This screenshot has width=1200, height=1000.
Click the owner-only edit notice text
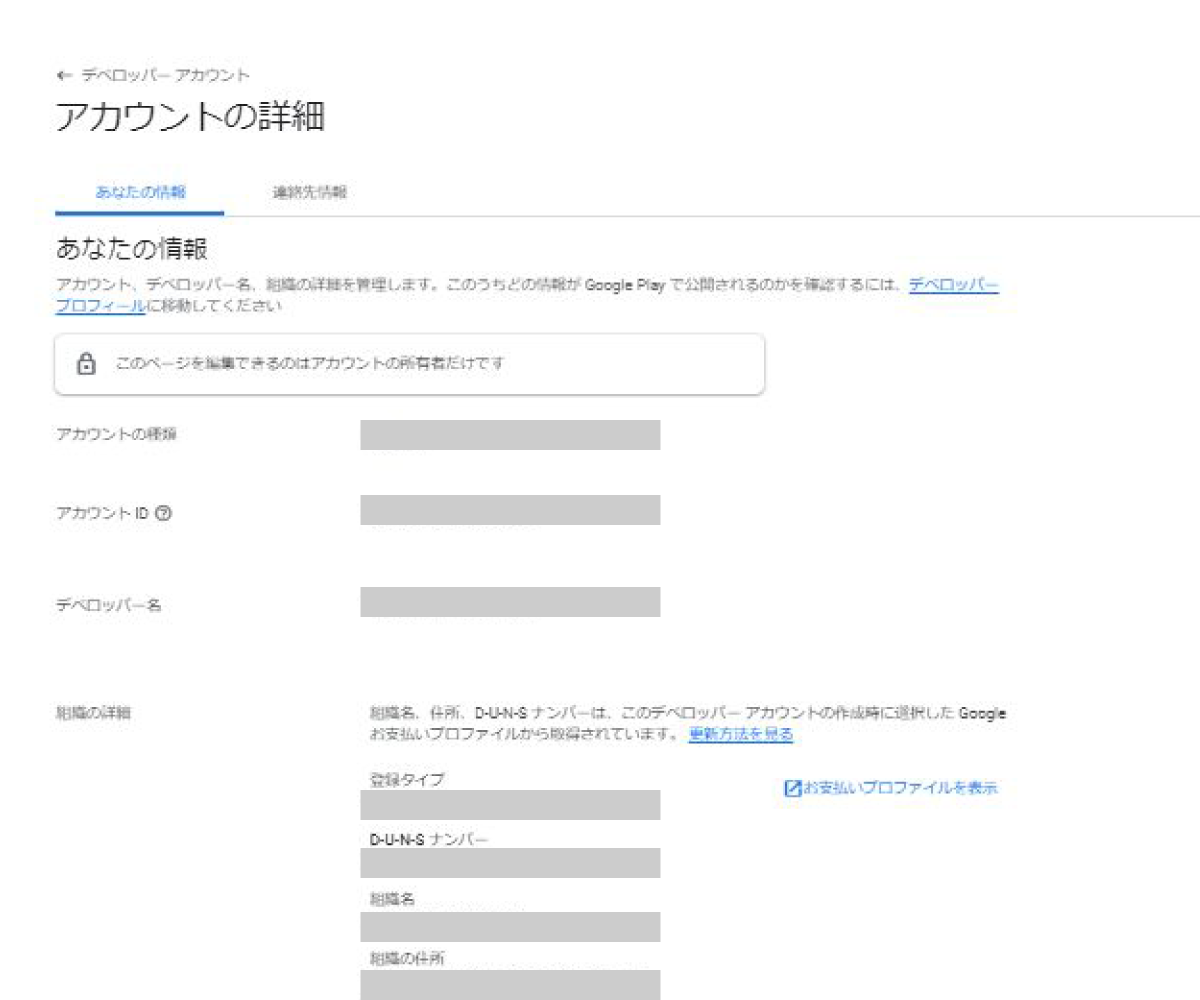(310, 365)
